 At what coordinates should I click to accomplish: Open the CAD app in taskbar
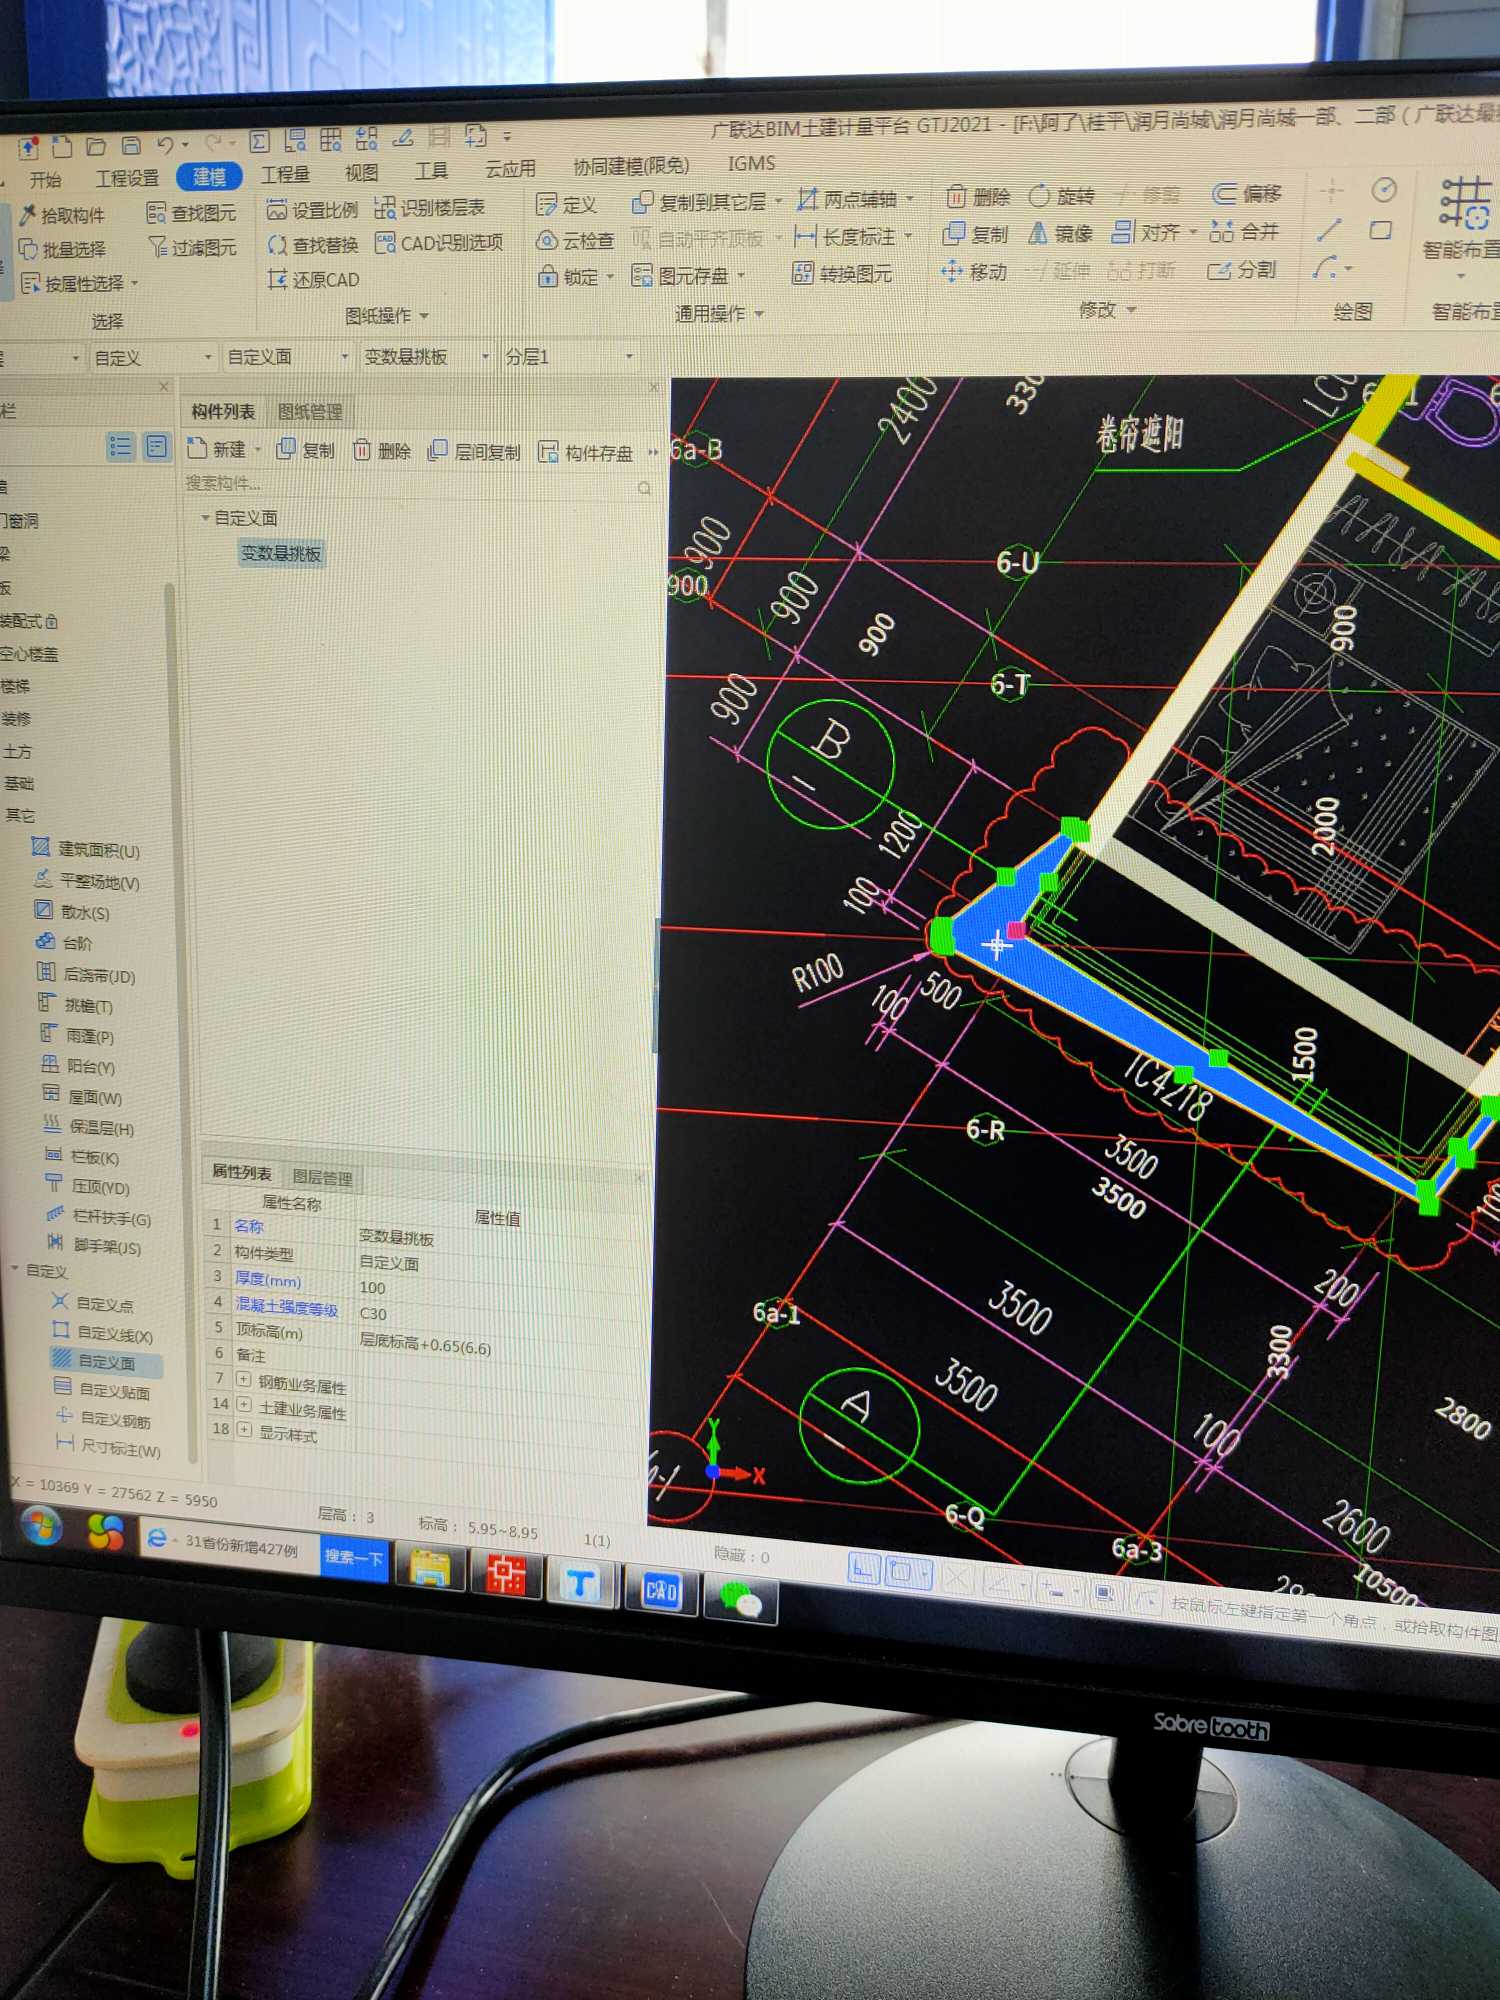coord(661,1591)
